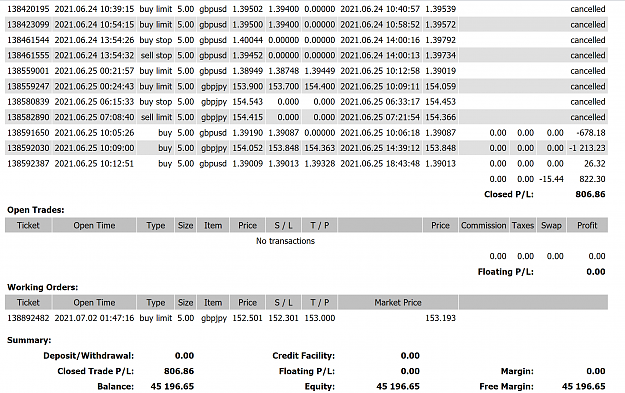Click market price 153.193
The width and height of the screenshot is (625, 393).
440,318
